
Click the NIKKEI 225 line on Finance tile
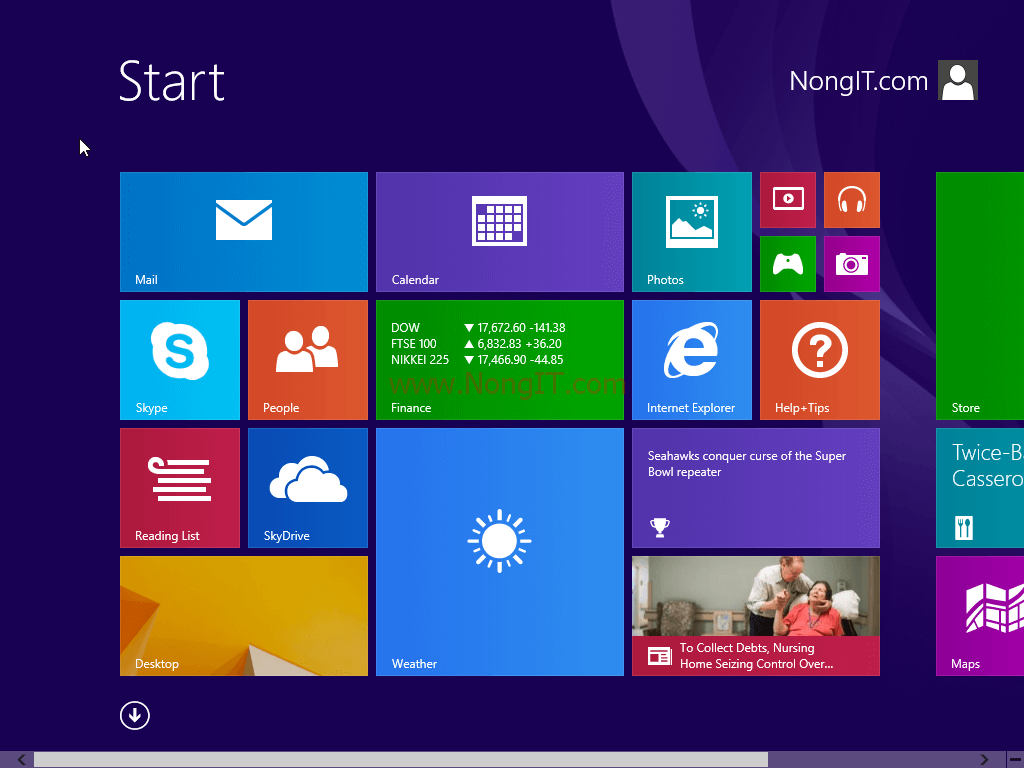pyautogui.click(x=477, y=360)
